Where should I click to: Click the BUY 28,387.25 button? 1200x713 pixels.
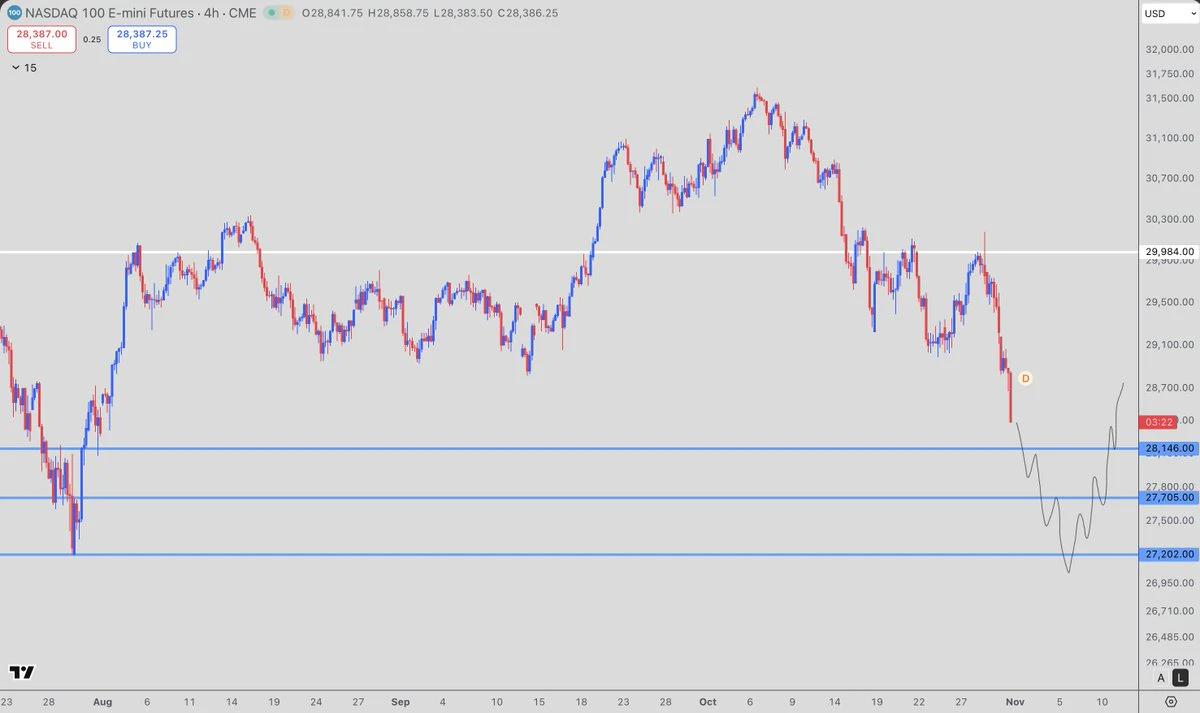coord(142,39)
